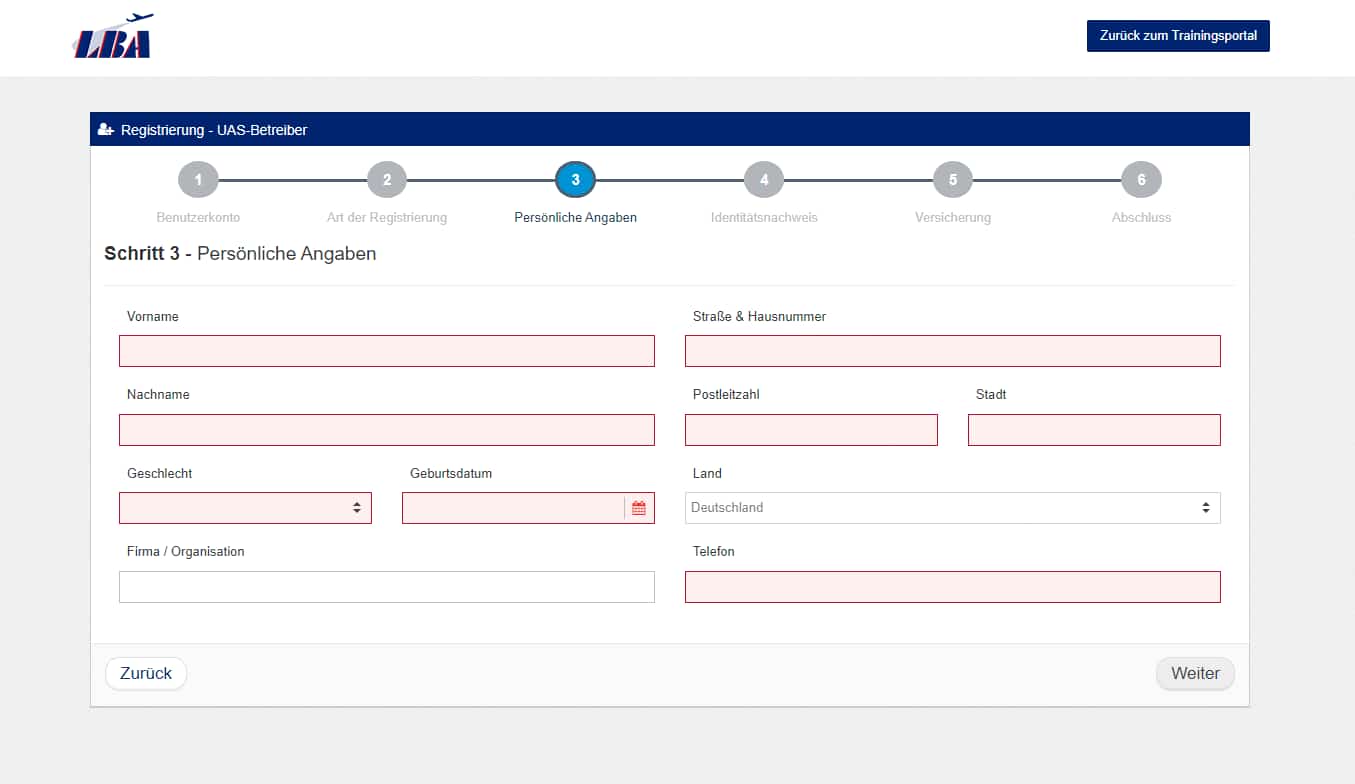Click the Benutzerkonto step label
This screenshot has width=1355, height=784.
(x=198, y=217)
